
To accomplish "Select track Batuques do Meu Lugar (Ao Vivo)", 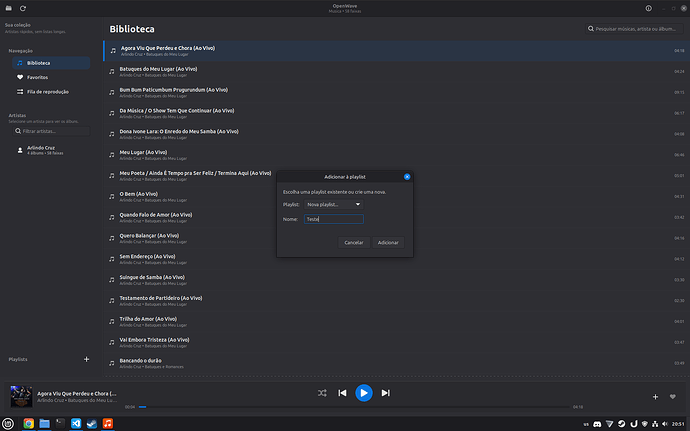I will tap(396, 71).
